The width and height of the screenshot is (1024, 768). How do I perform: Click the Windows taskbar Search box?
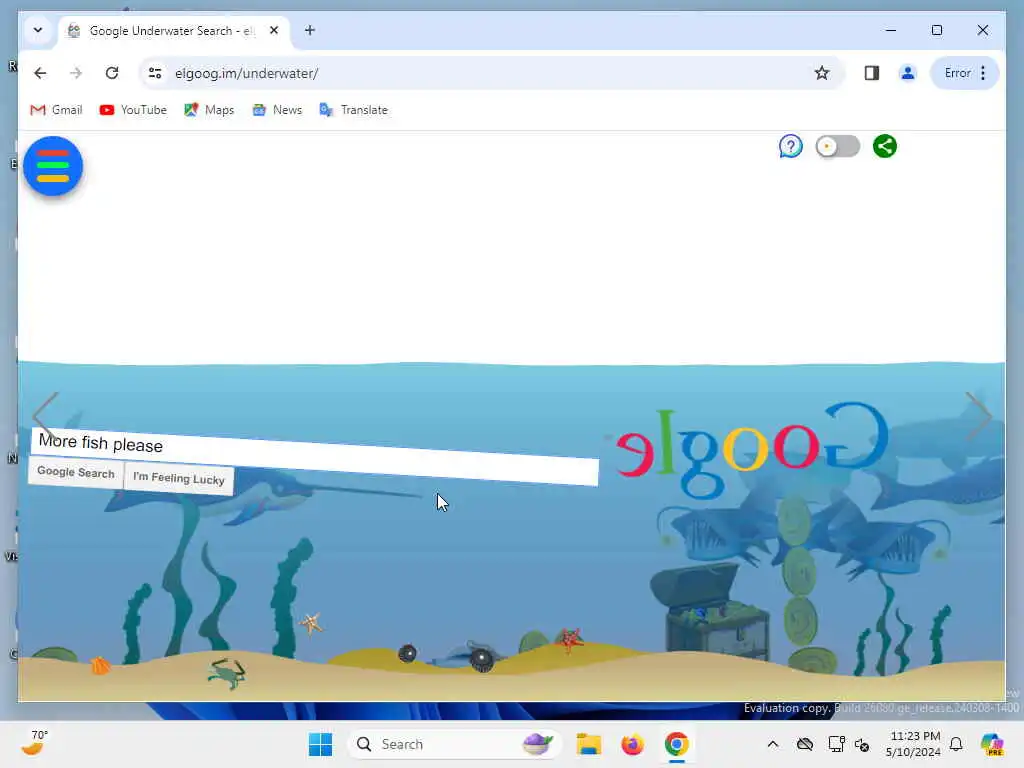pos(453,744)
